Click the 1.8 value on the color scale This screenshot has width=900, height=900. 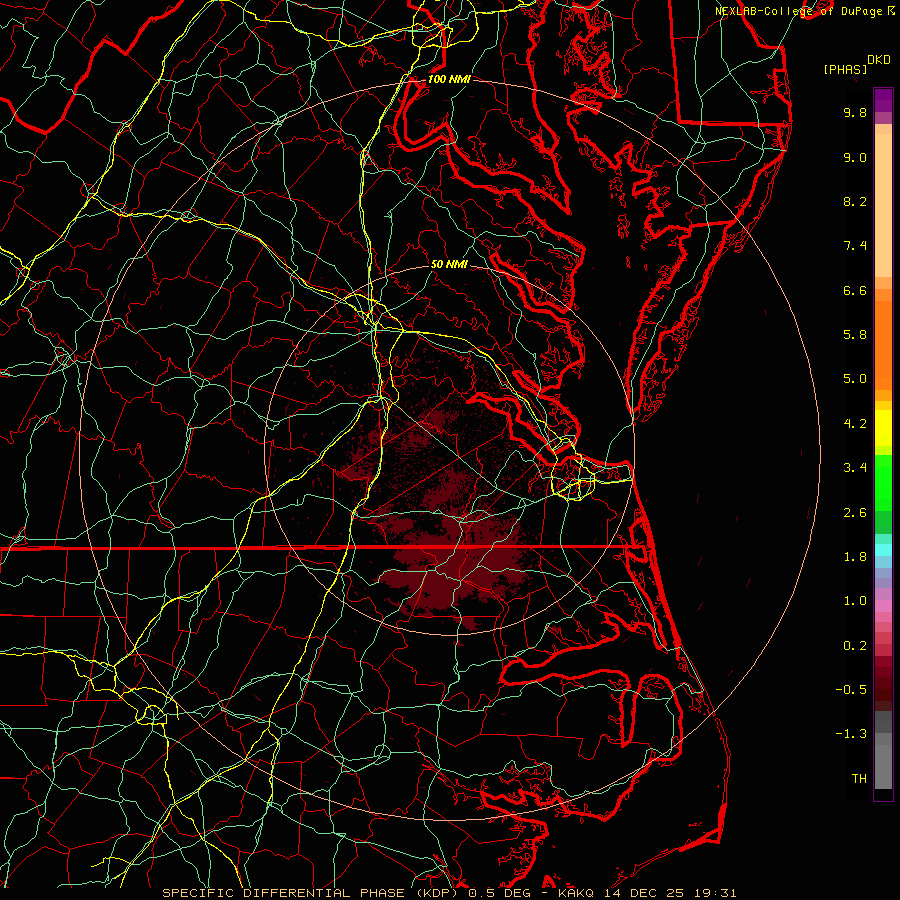click(x=855, y=557)
